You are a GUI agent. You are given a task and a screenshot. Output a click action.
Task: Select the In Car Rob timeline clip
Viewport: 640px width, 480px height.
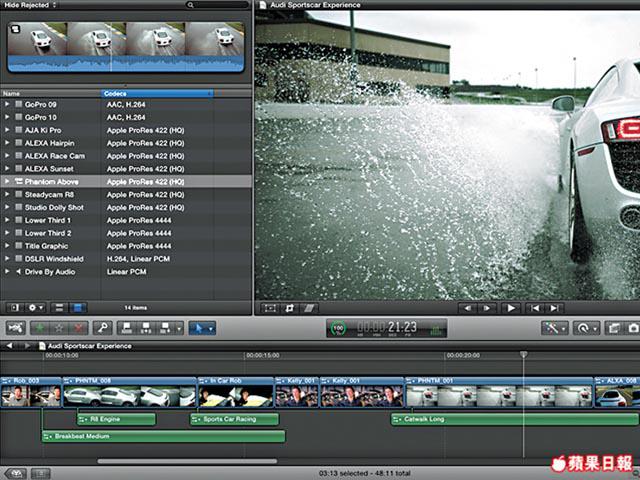(x=236, y=392)
